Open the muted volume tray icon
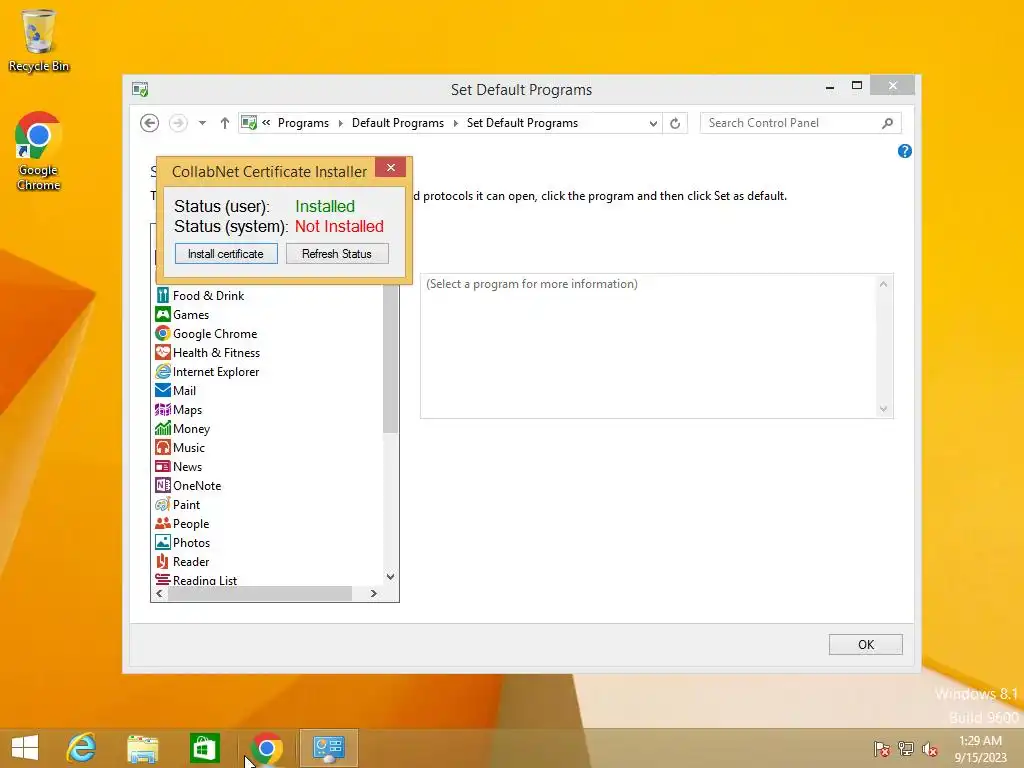Screen dimensions: 1024x768 930,749
